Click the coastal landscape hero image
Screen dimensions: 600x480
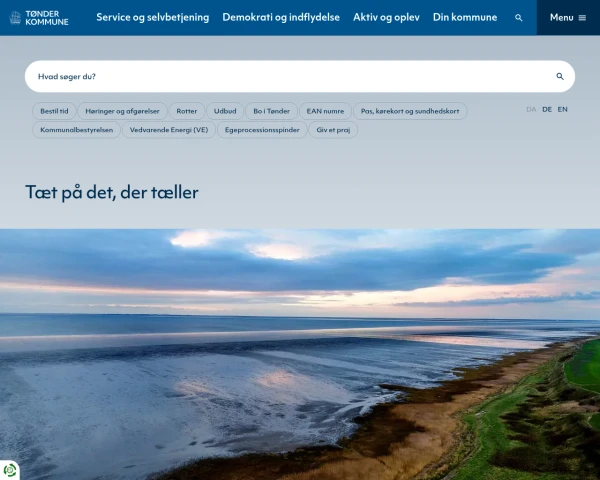[x=300, y=354]
